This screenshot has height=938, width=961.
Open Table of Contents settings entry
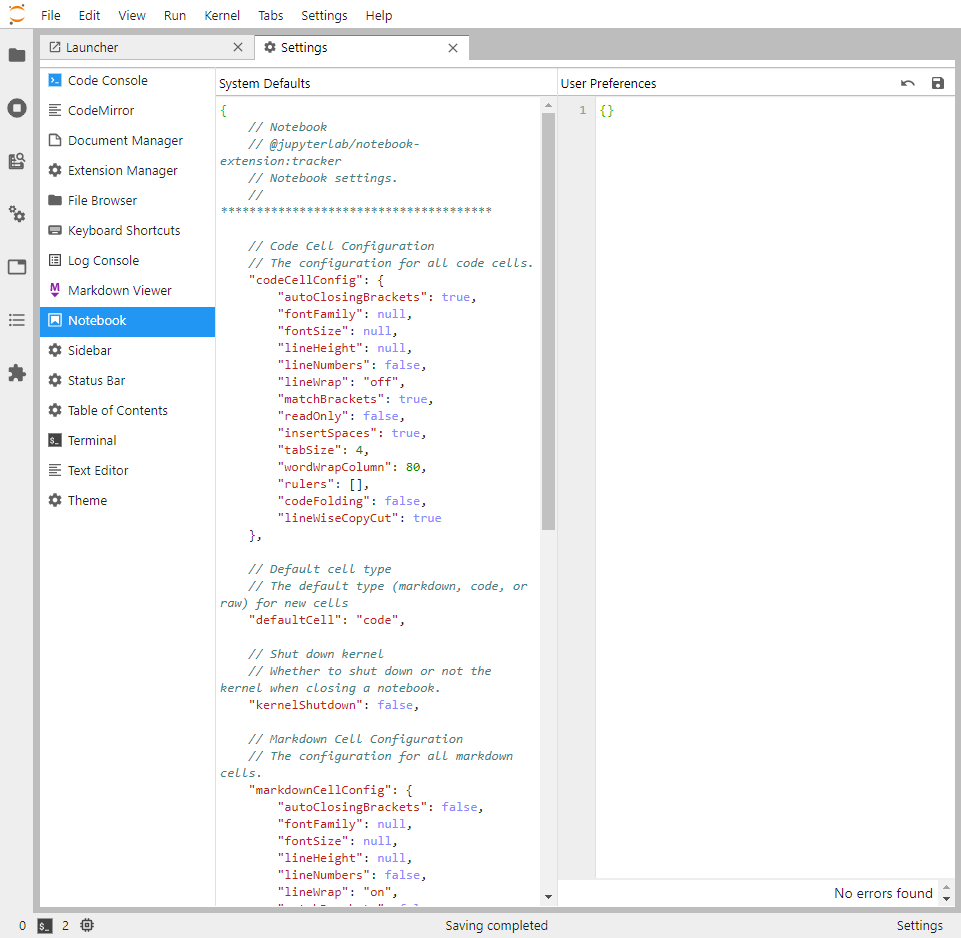coord(127,411)
